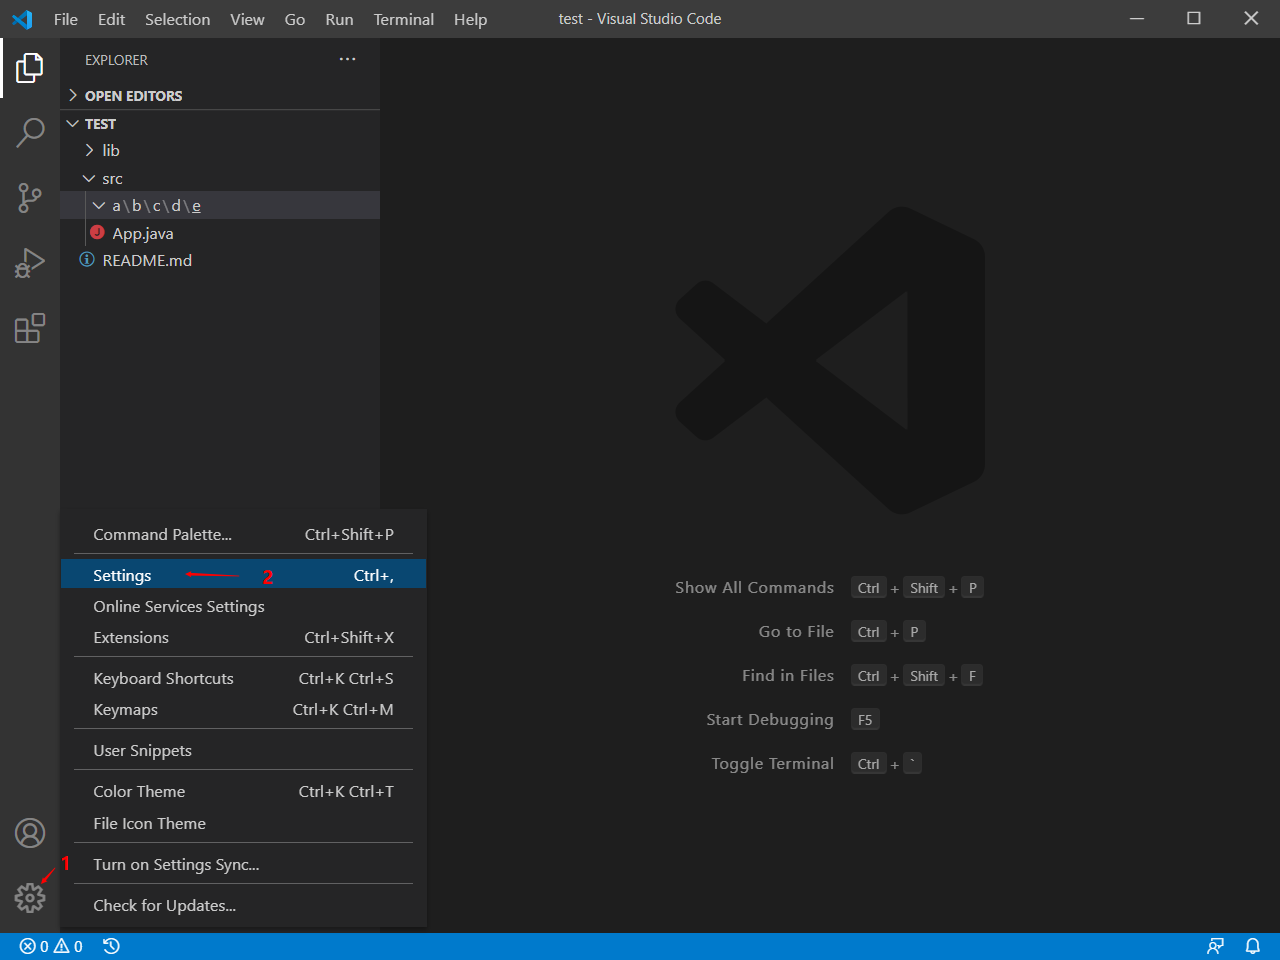
Task: Open the Run and Debug view icon
Action: [x=30, y=263]
